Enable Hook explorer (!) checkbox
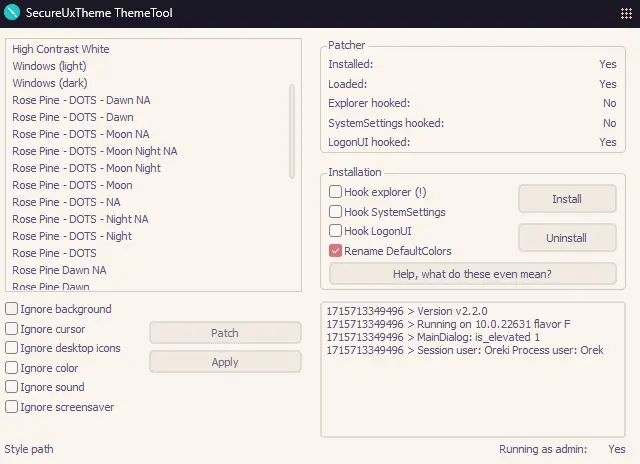Viewport: 640px width, 464px height. (x=335, y=191)
